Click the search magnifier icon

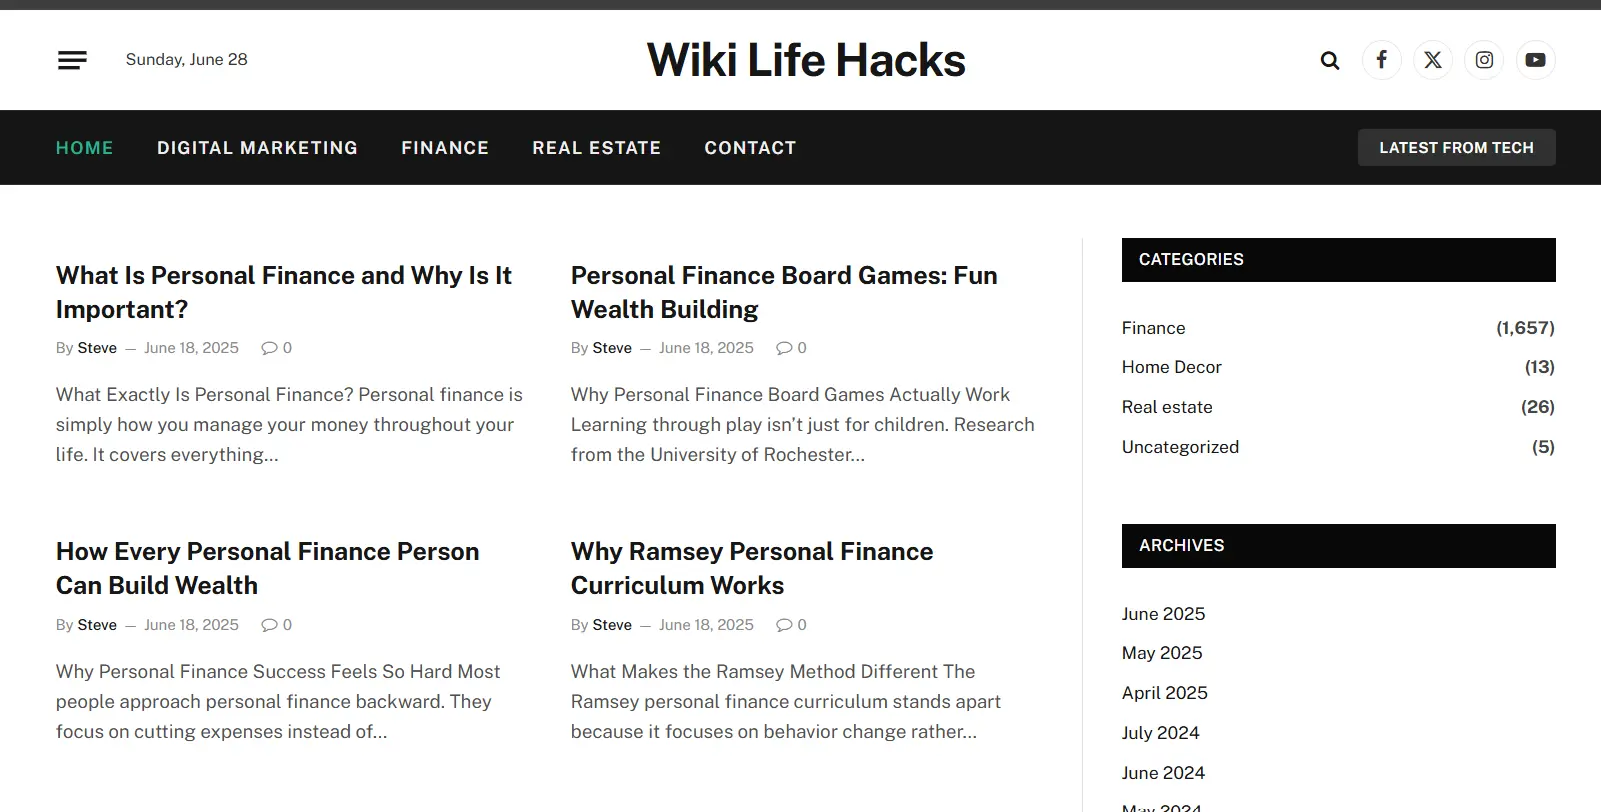tap(1330, 60)
